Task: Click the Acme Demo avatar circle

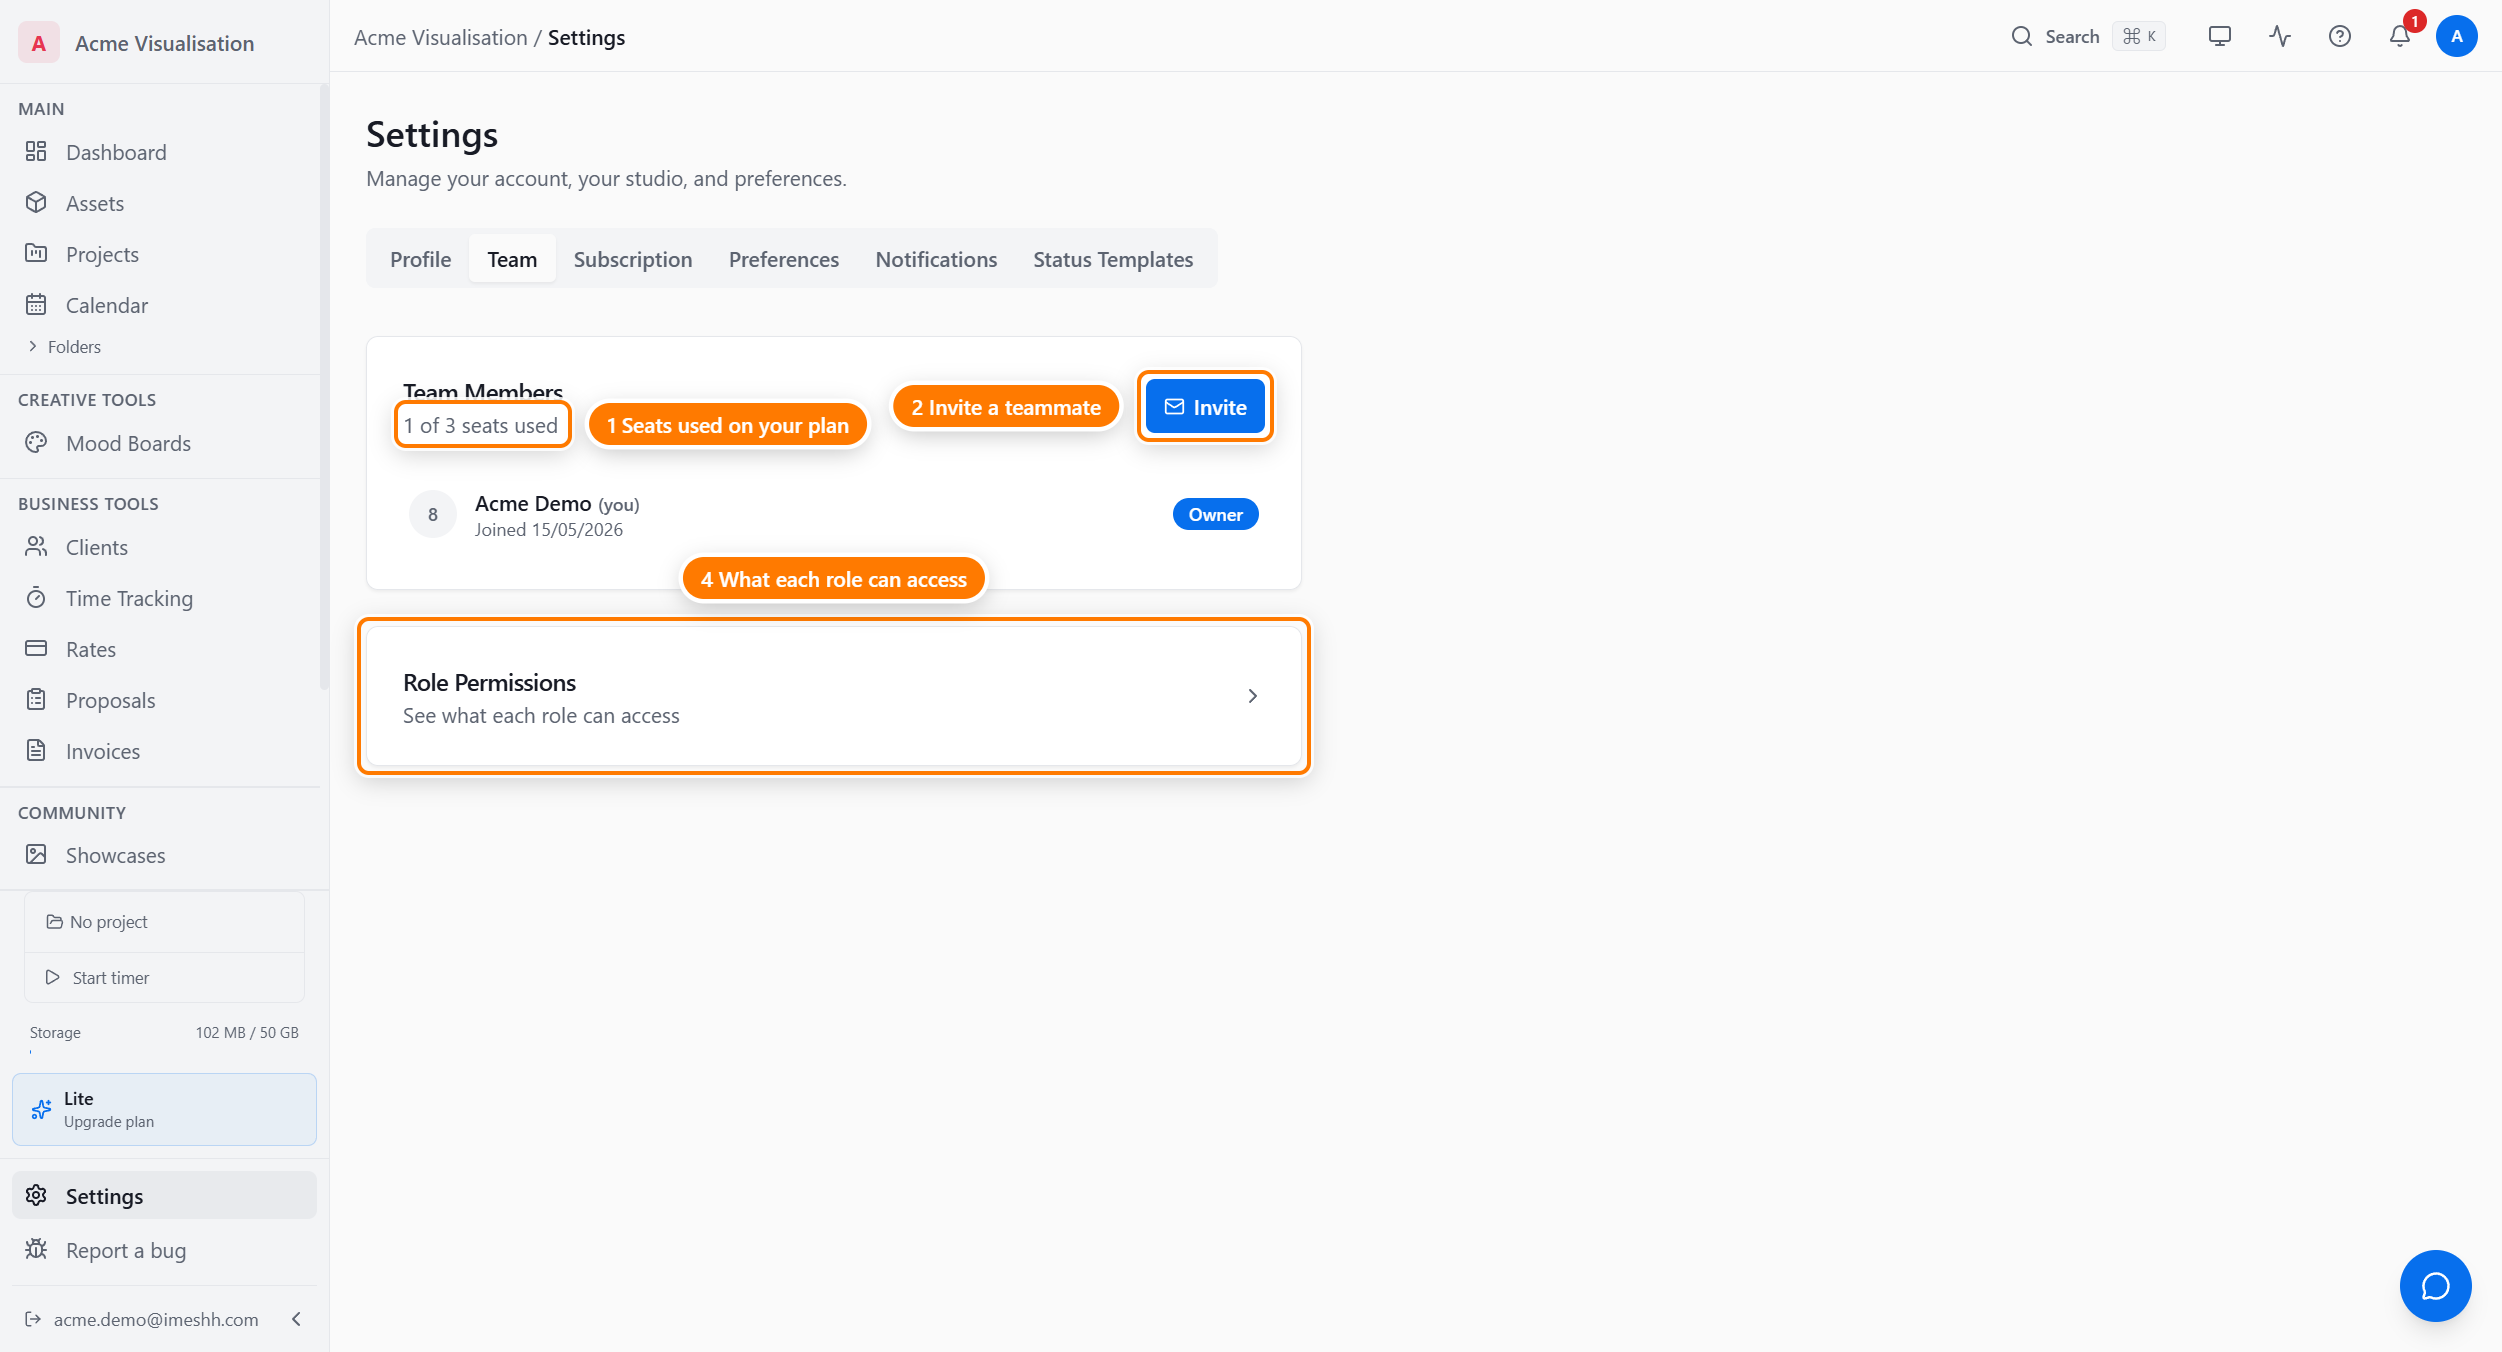Action: [x=433, y=514]
